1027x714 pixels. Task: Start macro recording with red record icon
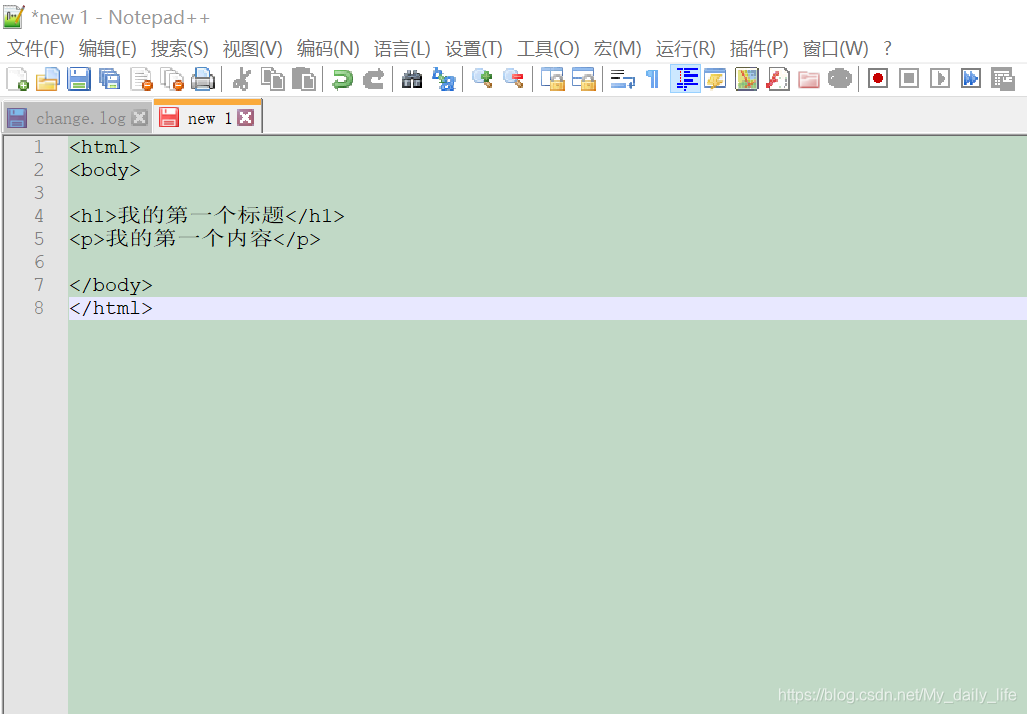tap(877, 78)
